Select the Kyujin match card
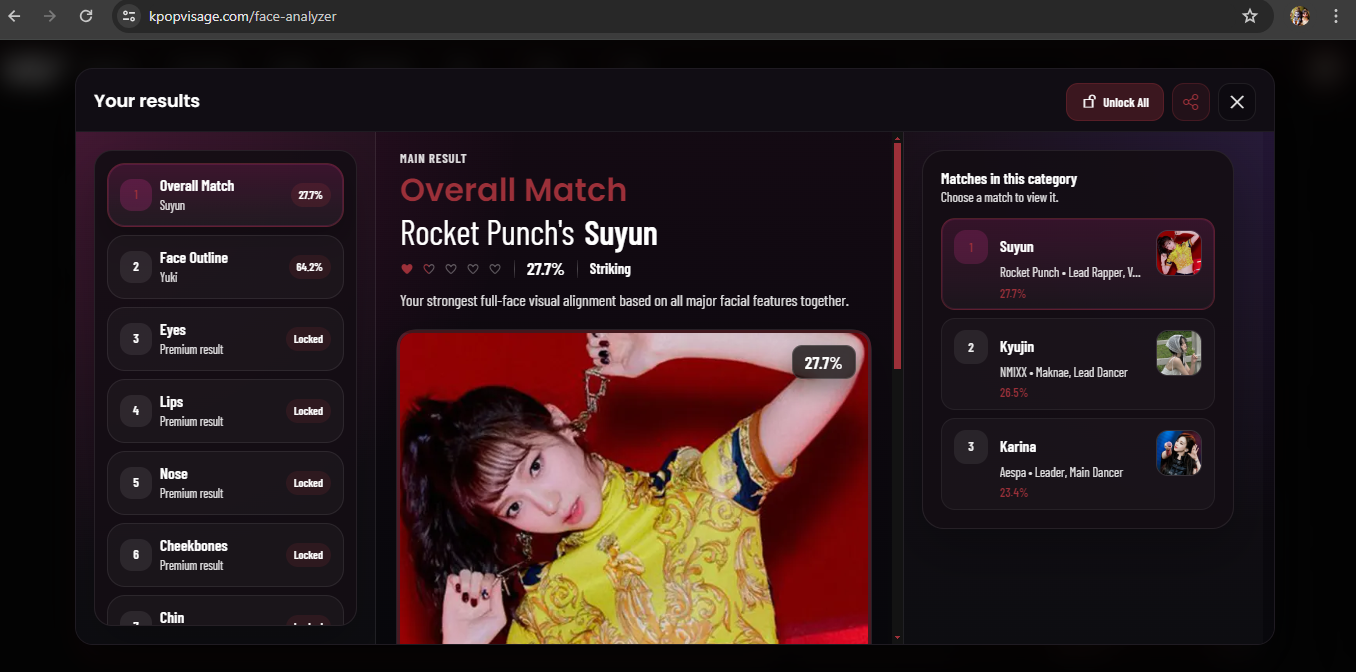Viewport: 1356px width, 672px height. tap(1078, 364)
